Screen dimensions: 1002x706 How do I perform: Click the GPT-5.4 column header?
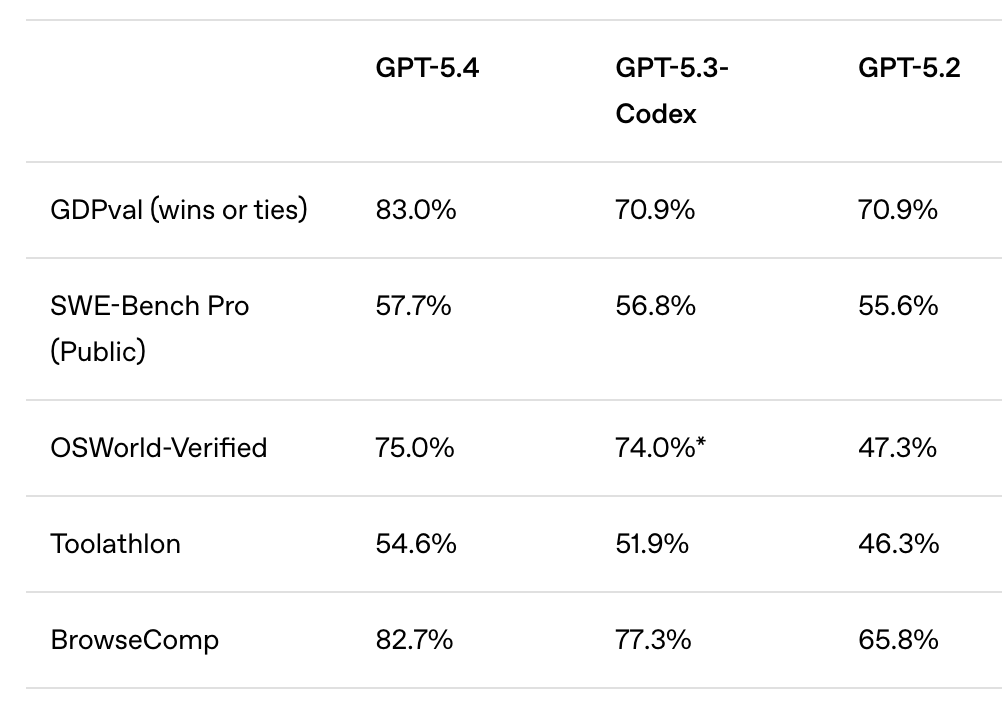click(x=427, y=69)
